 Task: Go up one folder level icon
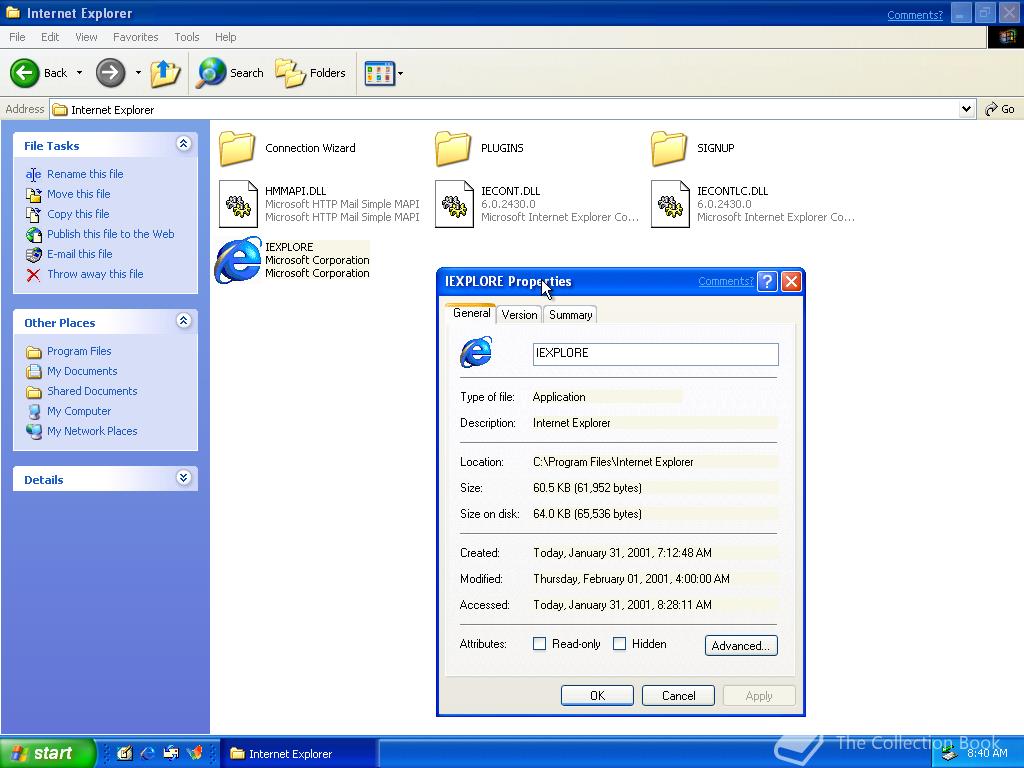point(165,72)
